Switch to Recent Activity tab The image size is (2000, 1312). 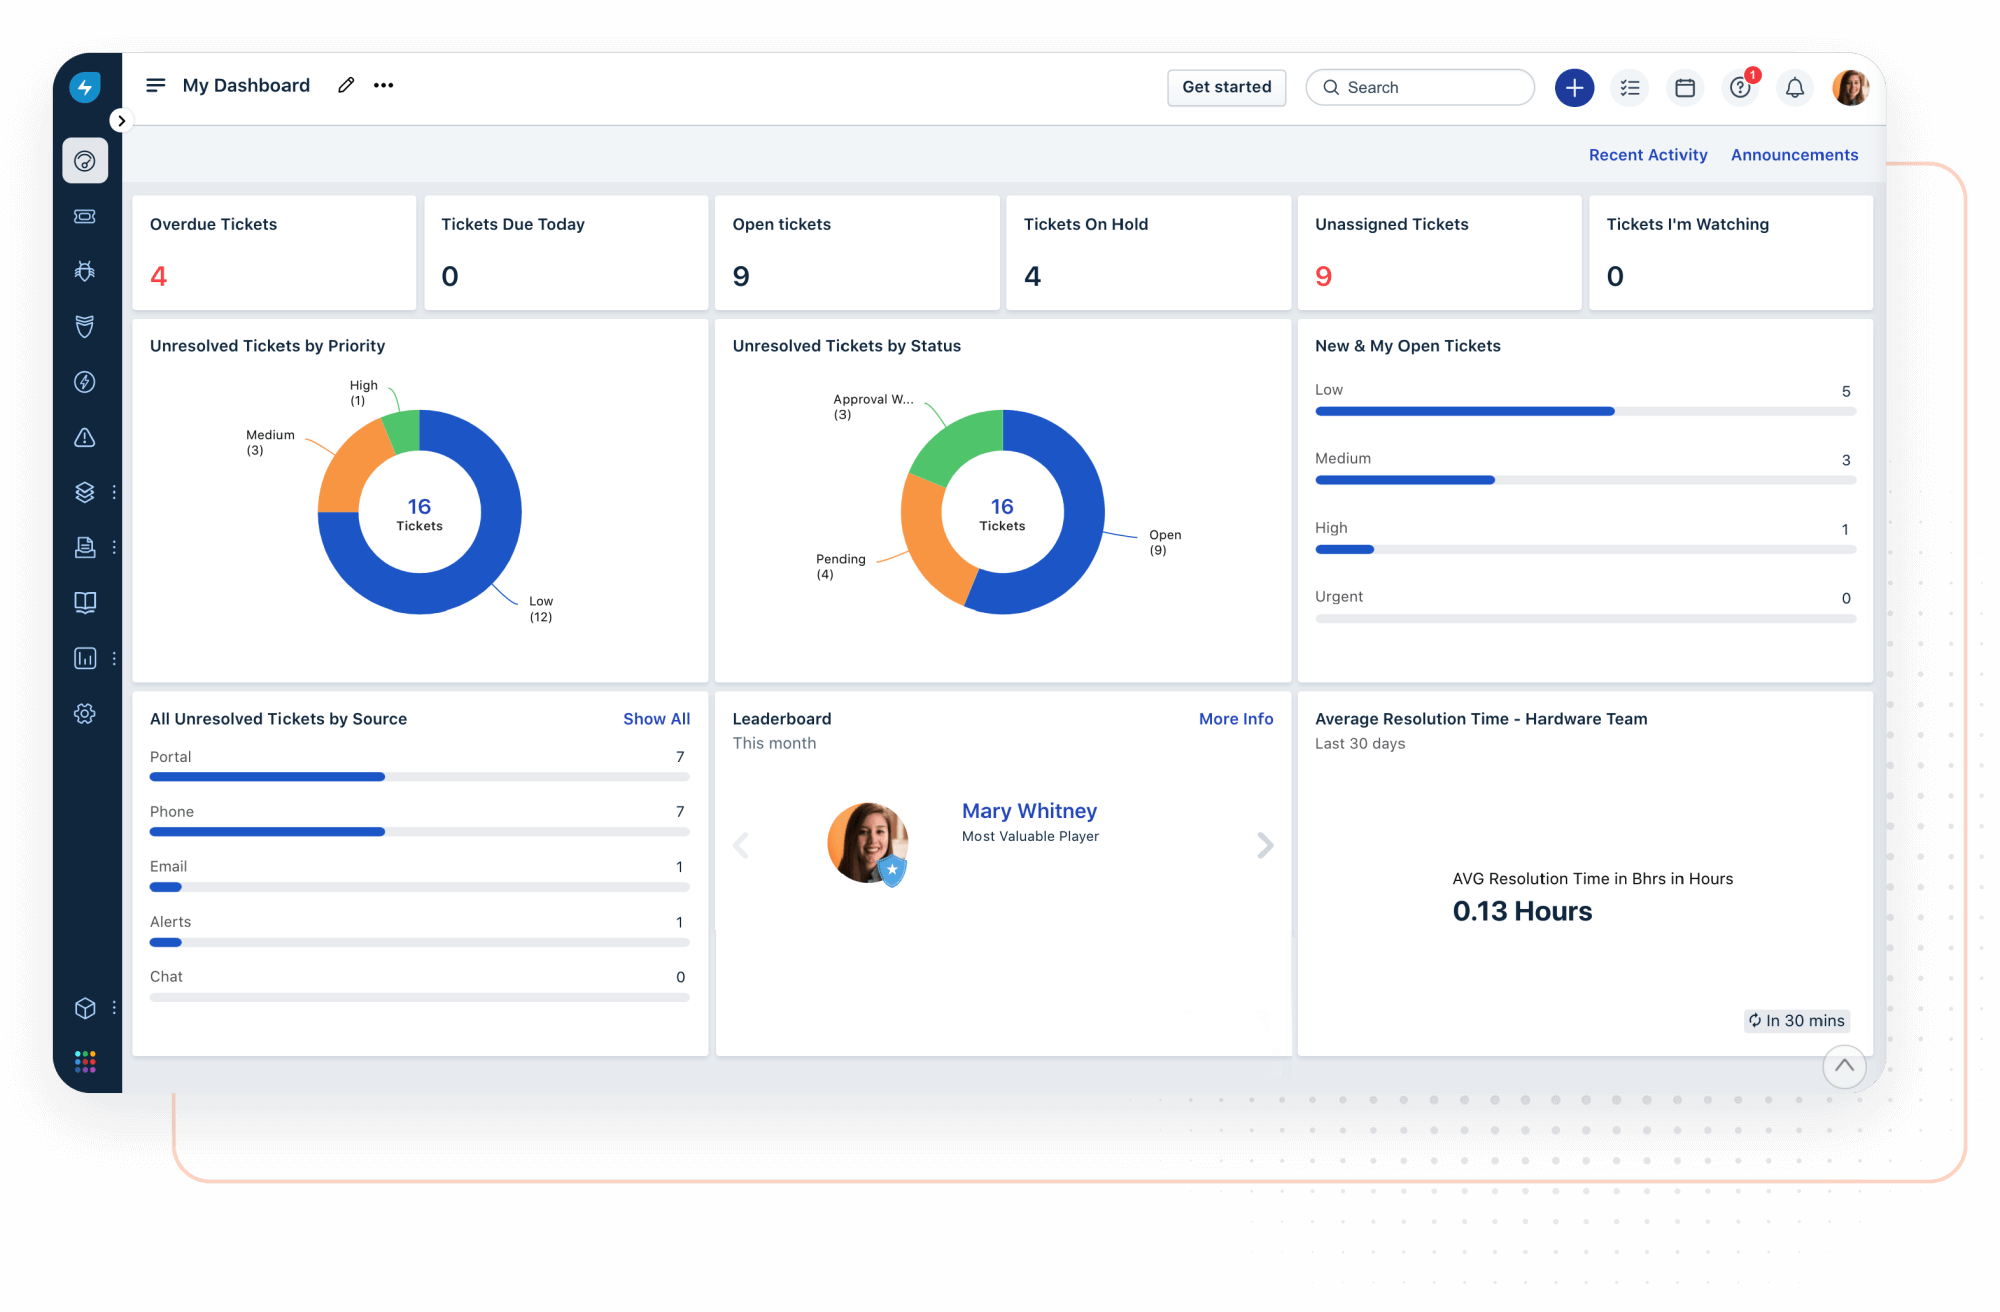1648,155
